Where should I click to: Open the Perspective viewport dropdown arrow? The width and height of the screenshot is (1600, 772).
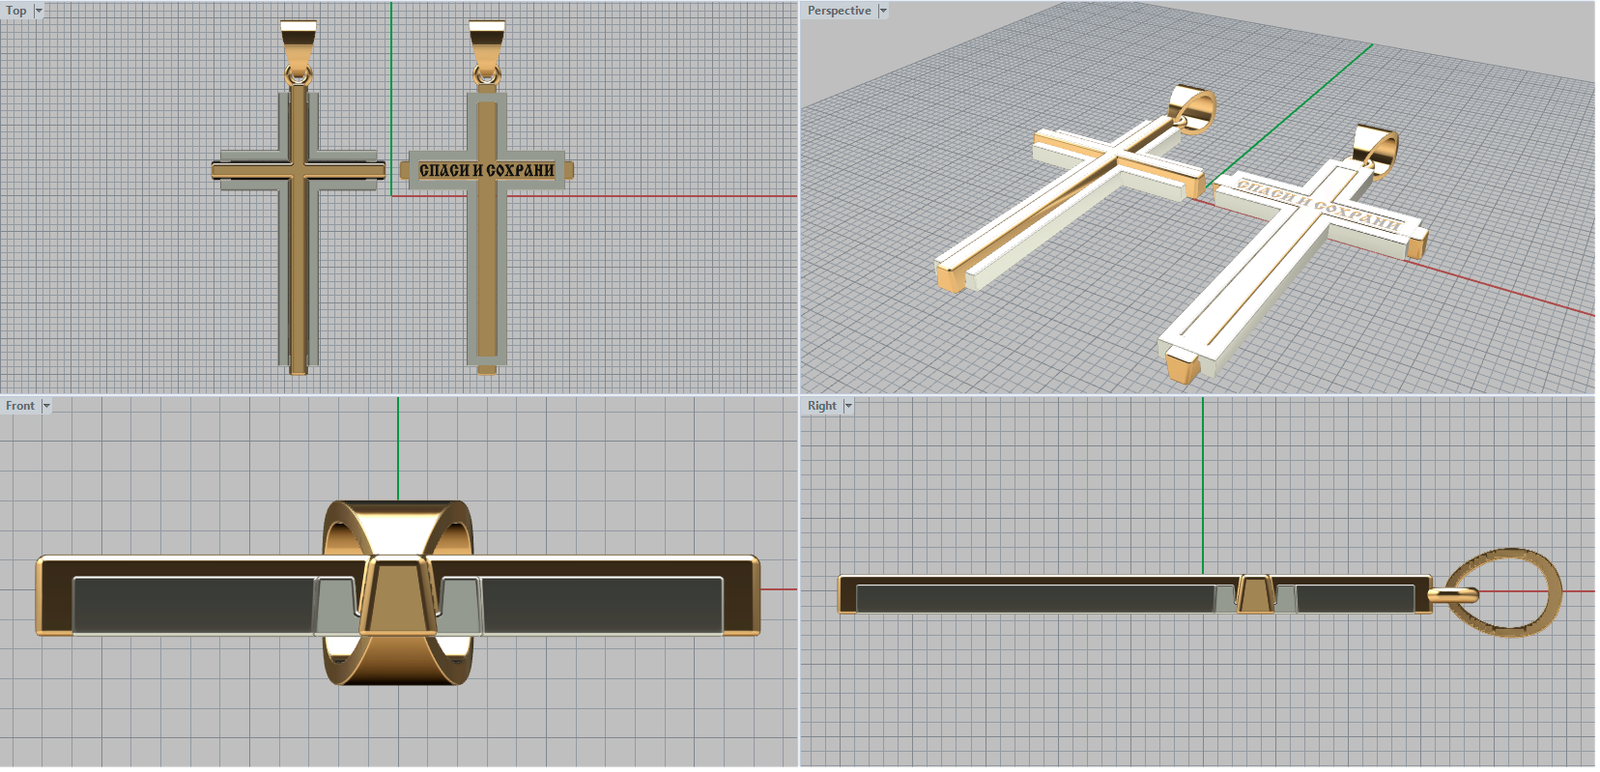pyautogui.click(x=883, y=11)
